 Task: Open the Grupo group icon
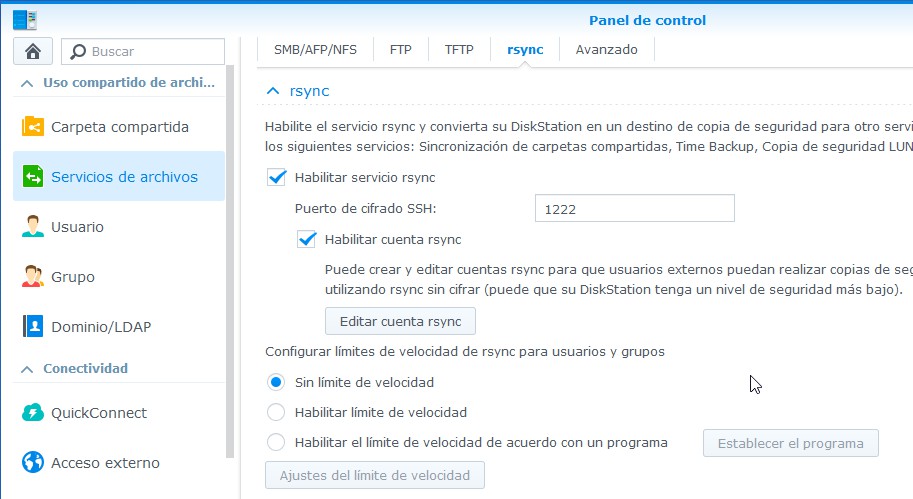[x=33, y=277]
